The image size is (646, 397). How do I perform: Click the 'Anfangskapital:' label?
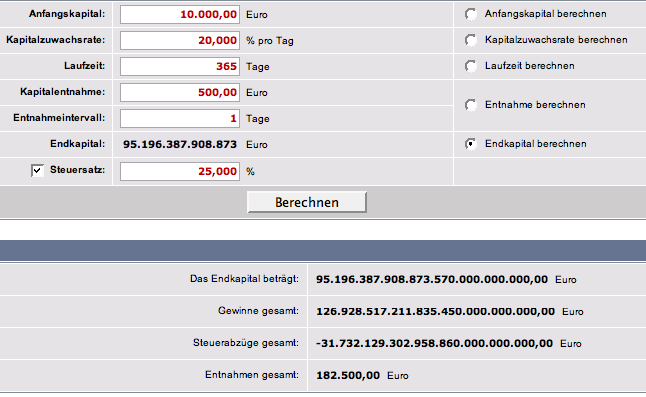pos(67,14)
